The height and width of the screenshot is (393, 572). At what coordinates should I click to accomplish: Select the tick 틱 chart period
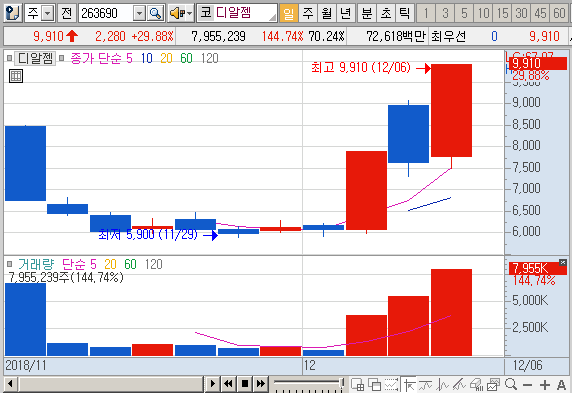[405, 14]
